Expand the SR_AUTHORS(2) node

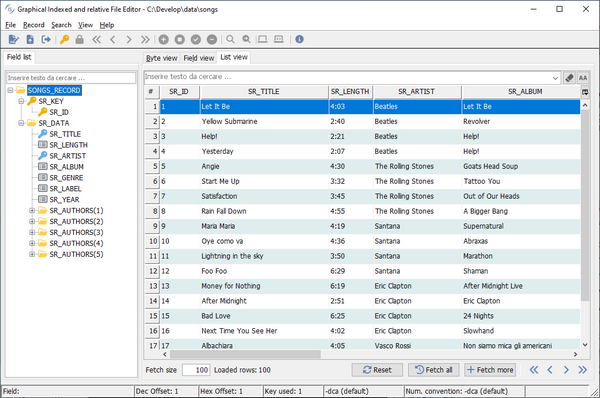coord(33,222)
